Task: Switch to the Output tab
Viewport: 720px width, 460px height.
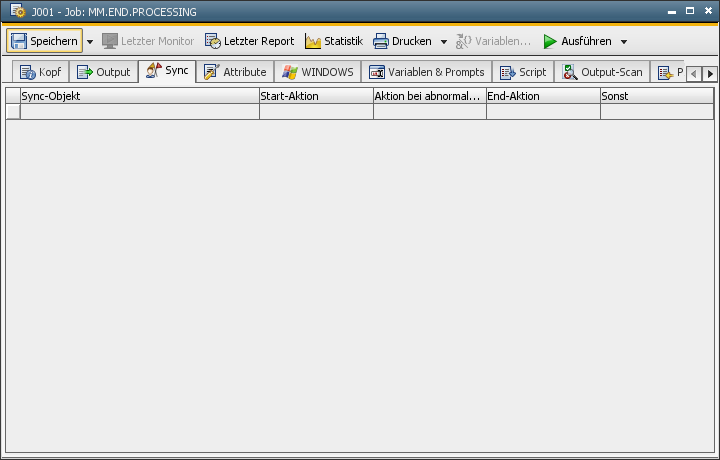Action: pos(104,72)
